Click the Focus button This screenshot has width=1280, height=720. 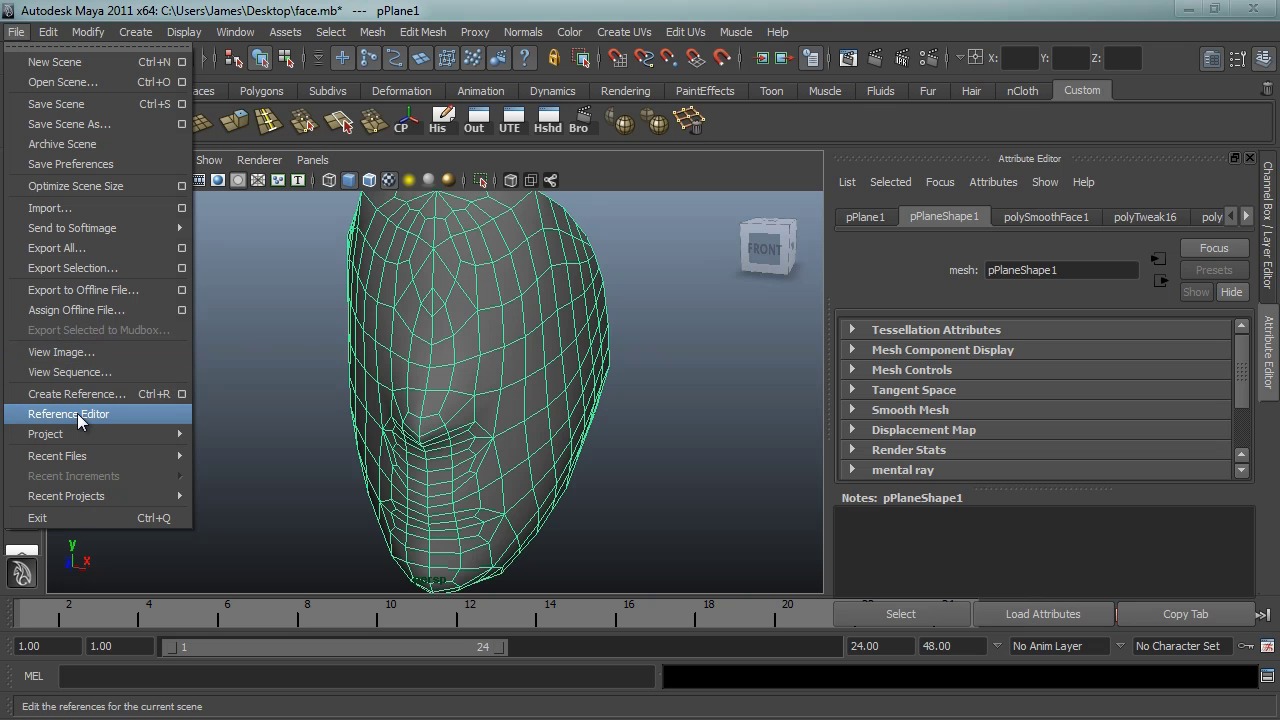point(1214,248)
